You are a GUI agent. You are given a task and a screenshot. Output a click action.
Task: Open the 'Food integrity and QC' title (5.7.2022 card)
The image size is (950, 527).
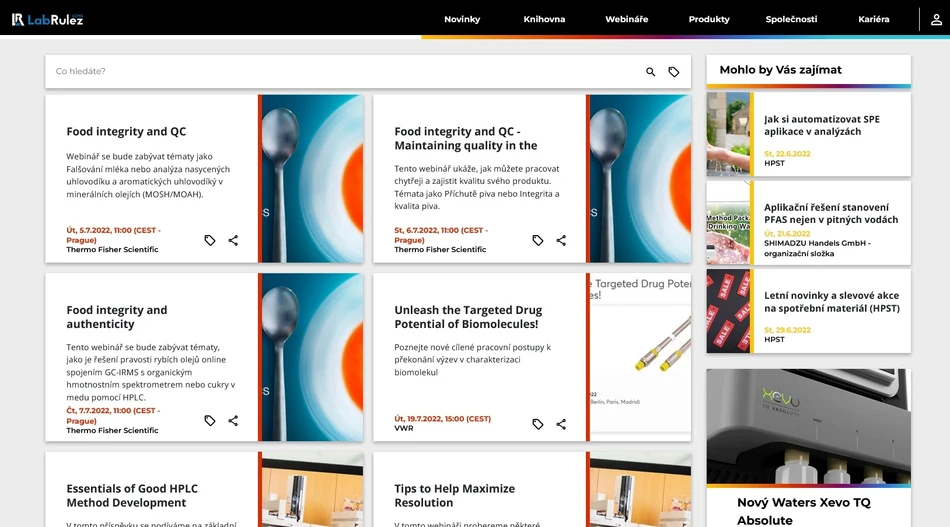[126, 131]
